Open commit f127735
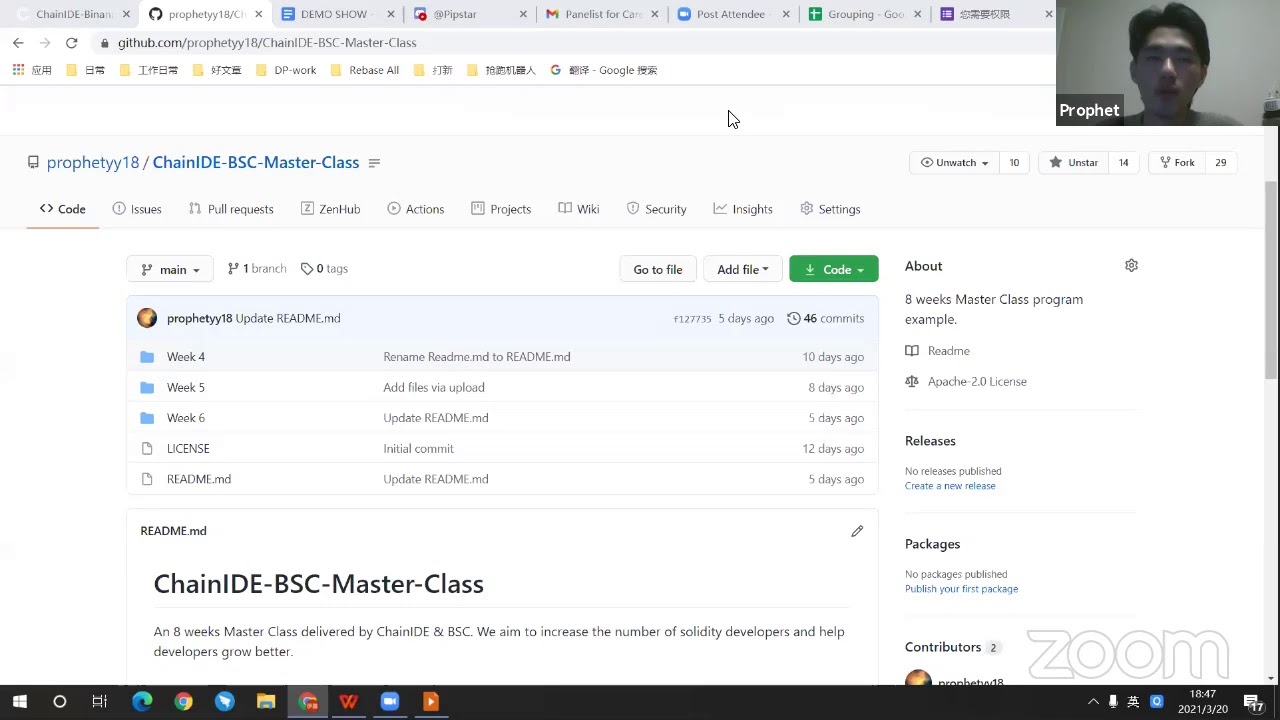The height and width of the screenshot is (720, 1280). (x=692, y=319)
